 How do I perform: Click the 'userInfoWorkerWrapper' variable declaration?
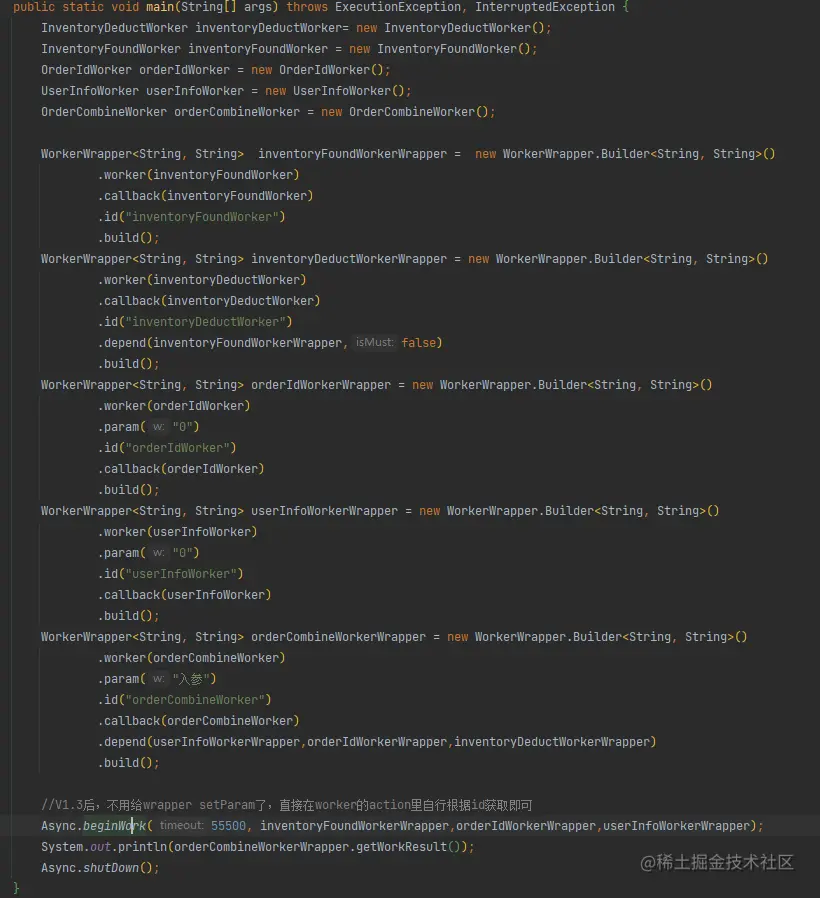324,511
